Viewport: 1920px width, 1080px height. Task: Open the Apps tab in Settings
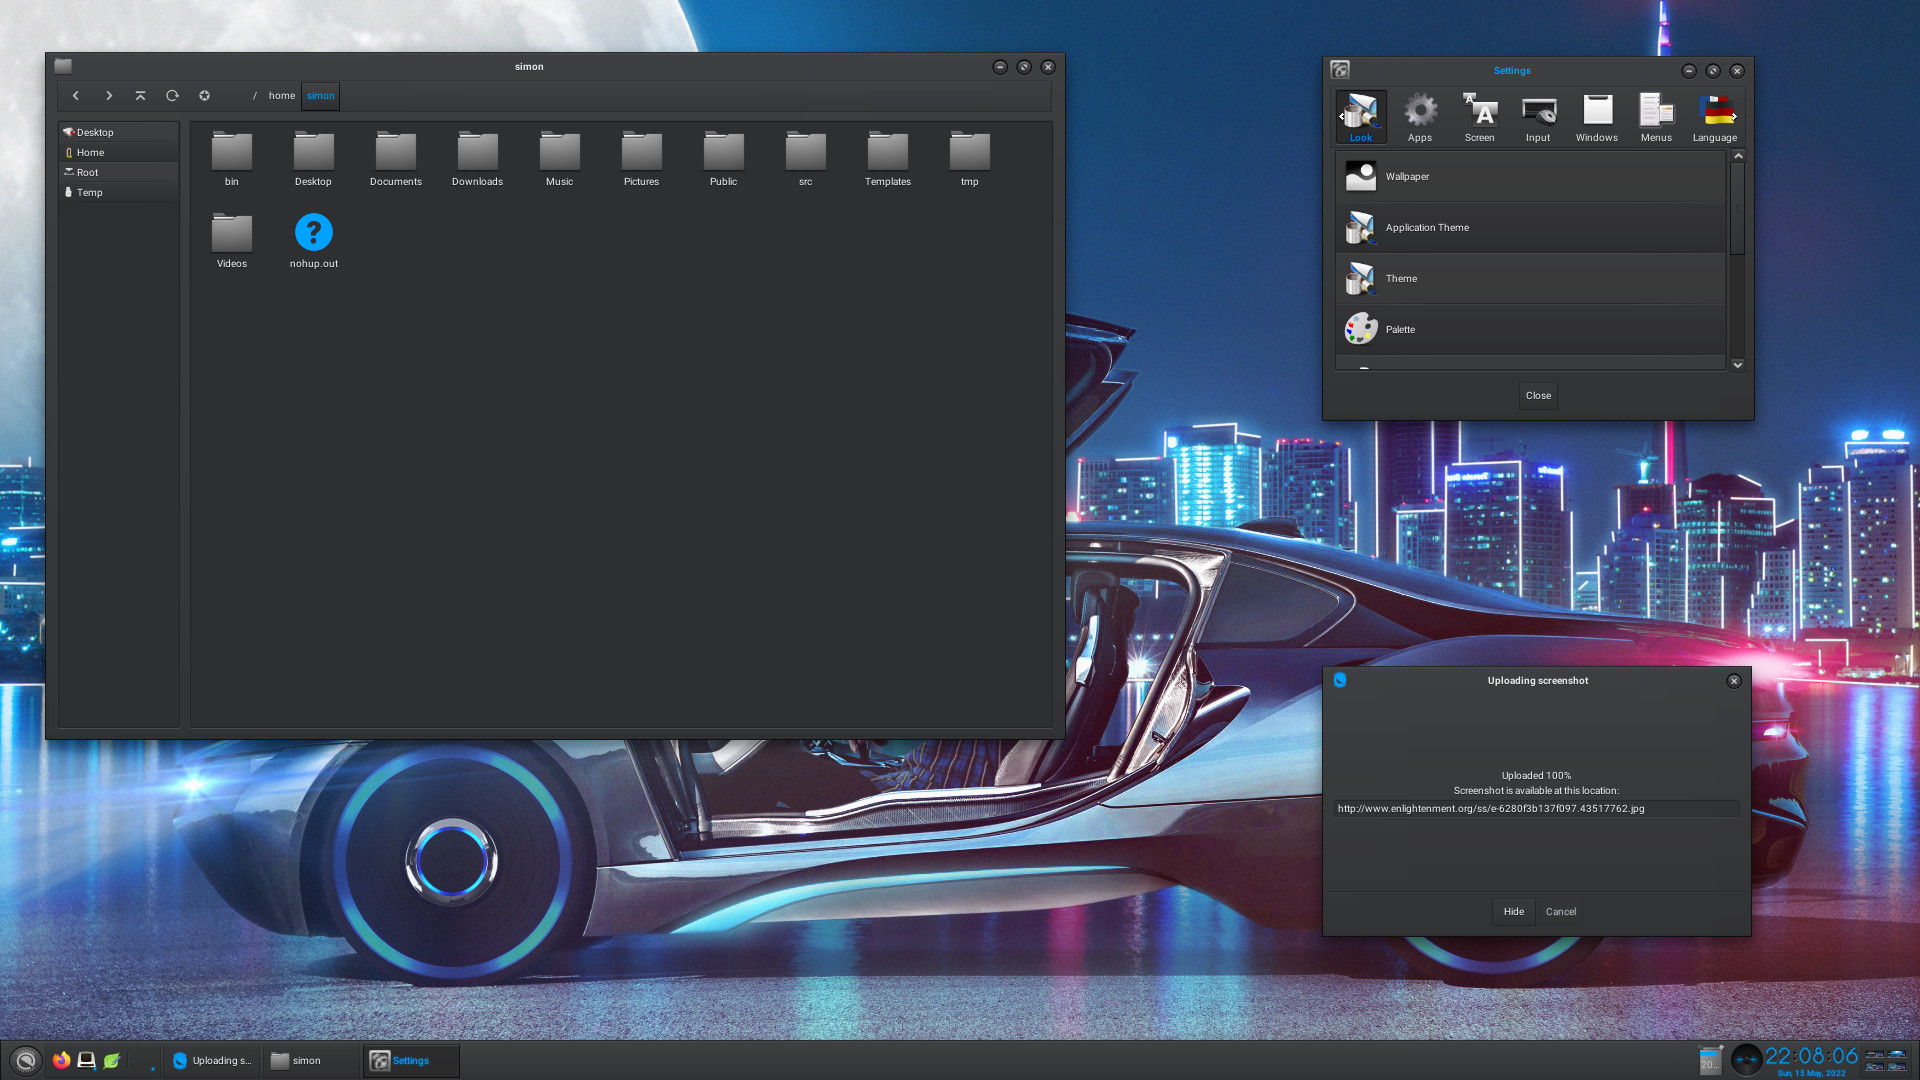click(1419, 117)
